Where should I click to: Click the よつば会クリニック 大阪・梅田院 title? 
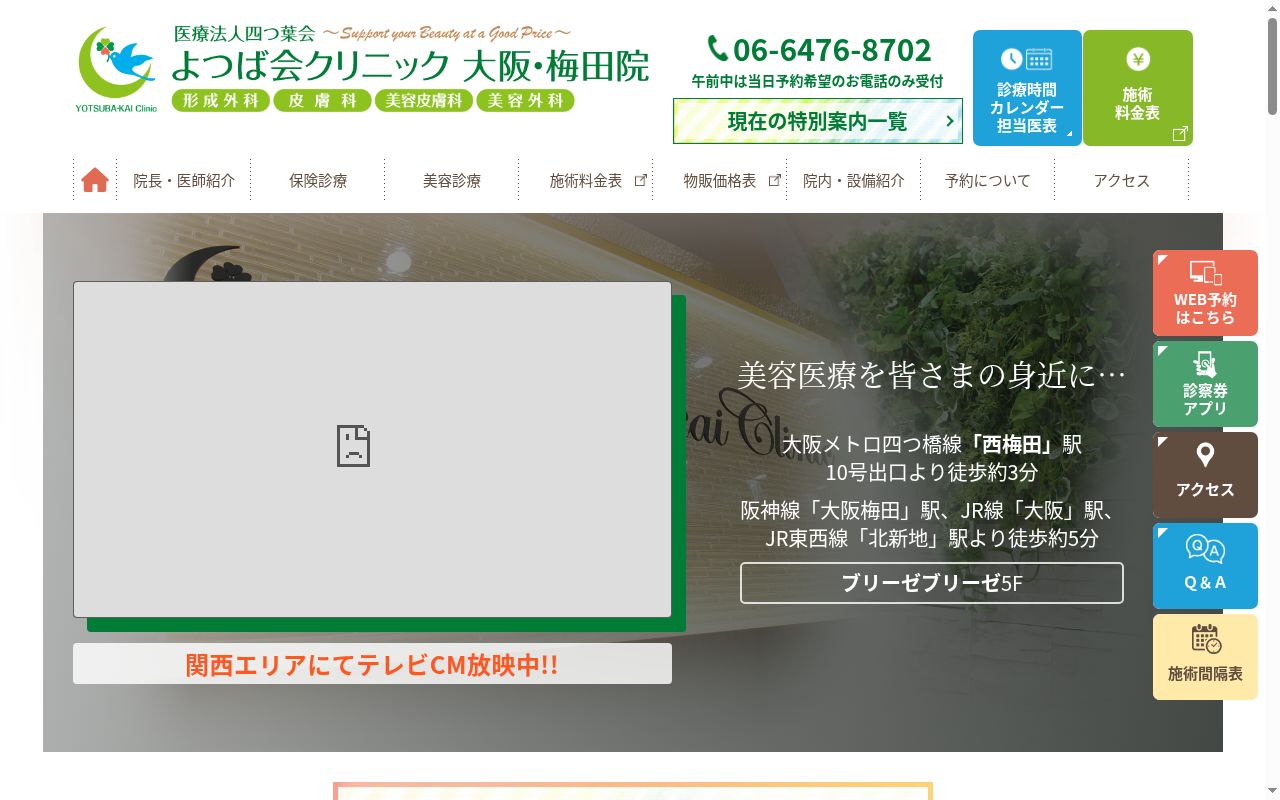(410, 66)
